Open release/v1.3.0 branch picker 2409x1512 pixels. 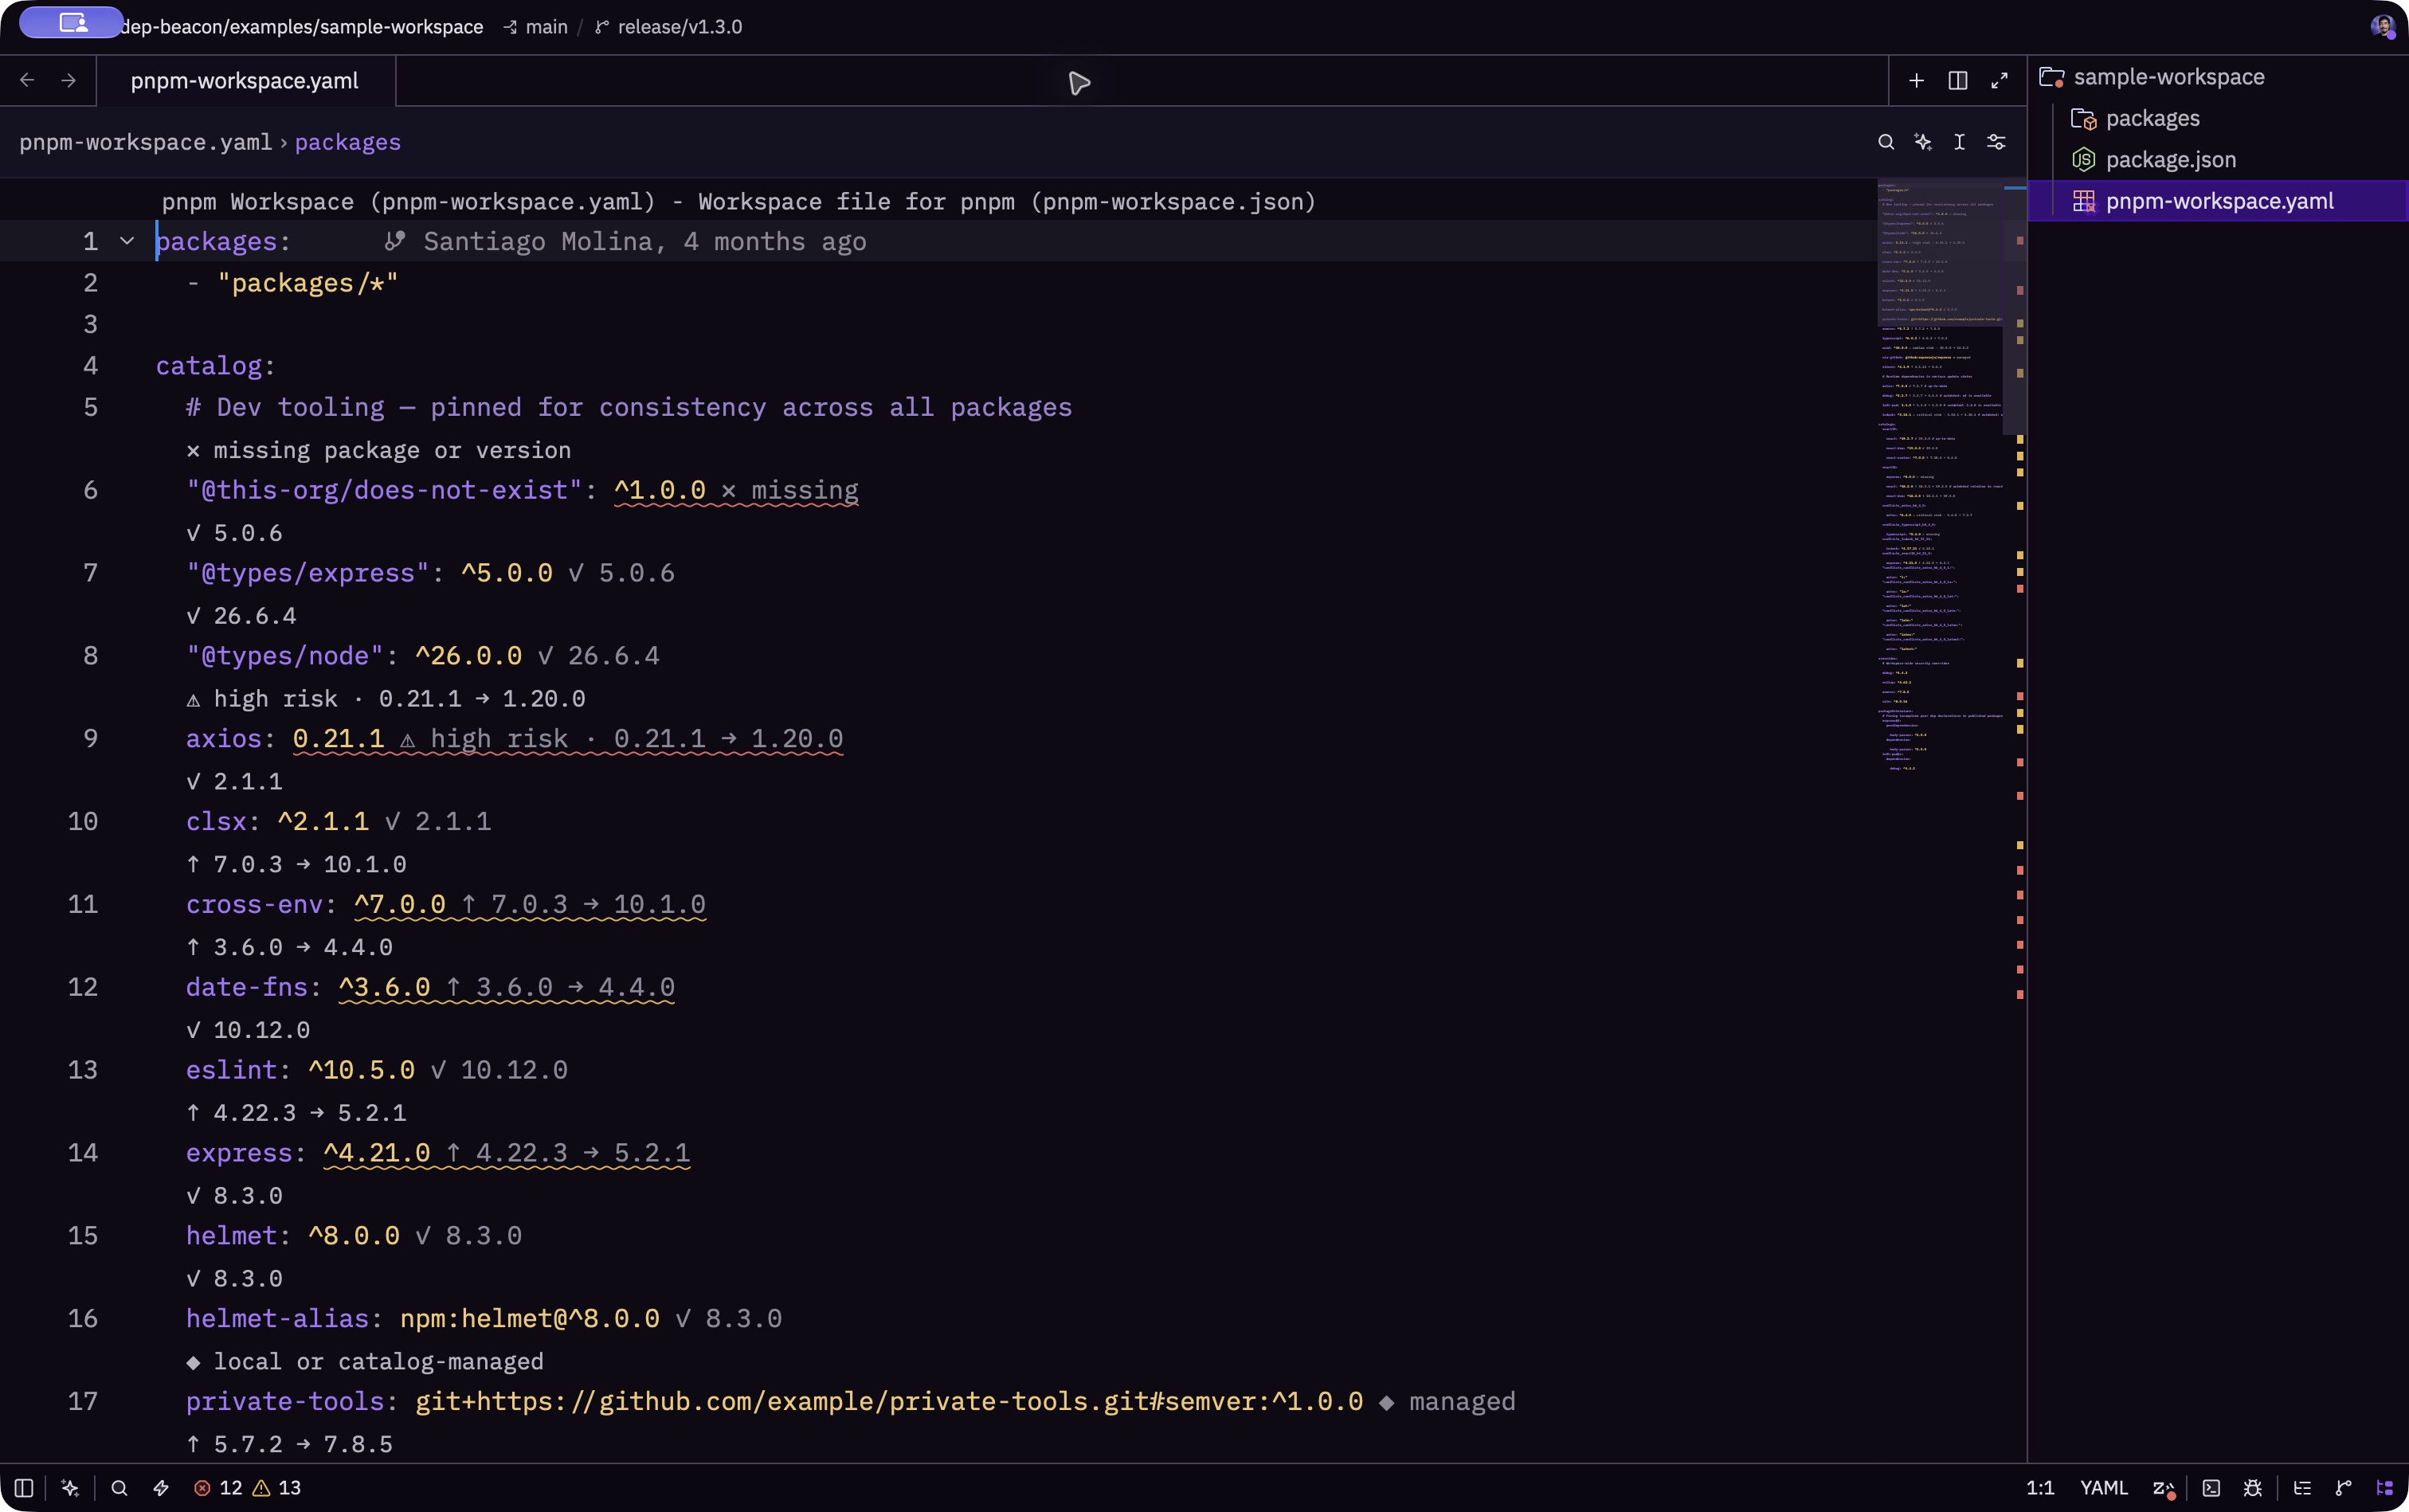668,27
